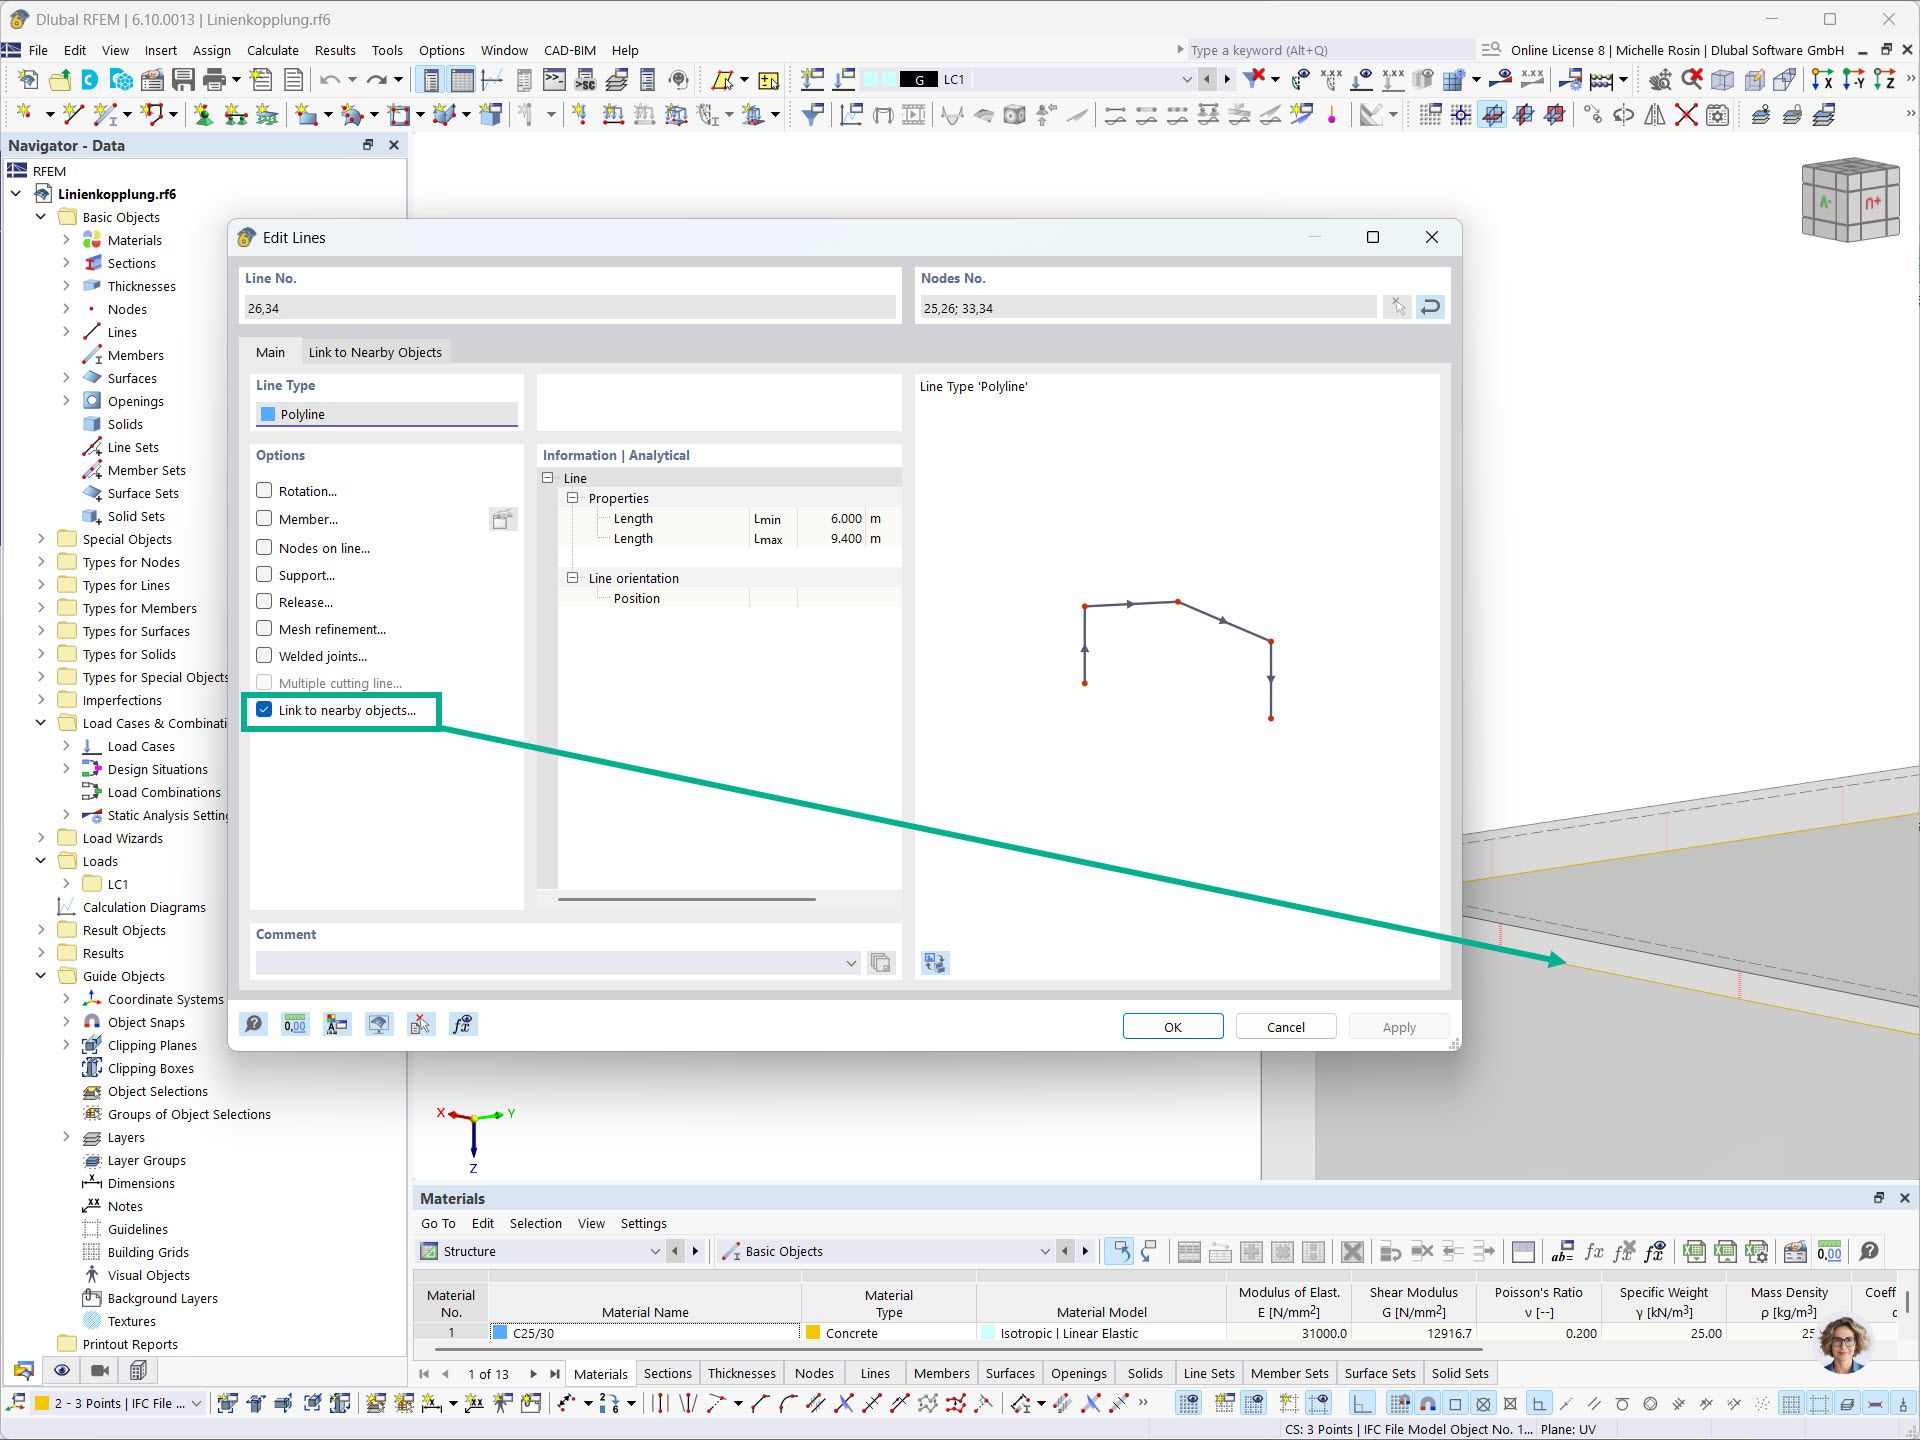Viewport: 1920px width, 1440px height.
Task: Click the Mirror objects icon in the toolbar
Action: click(x=1656, y=114)
